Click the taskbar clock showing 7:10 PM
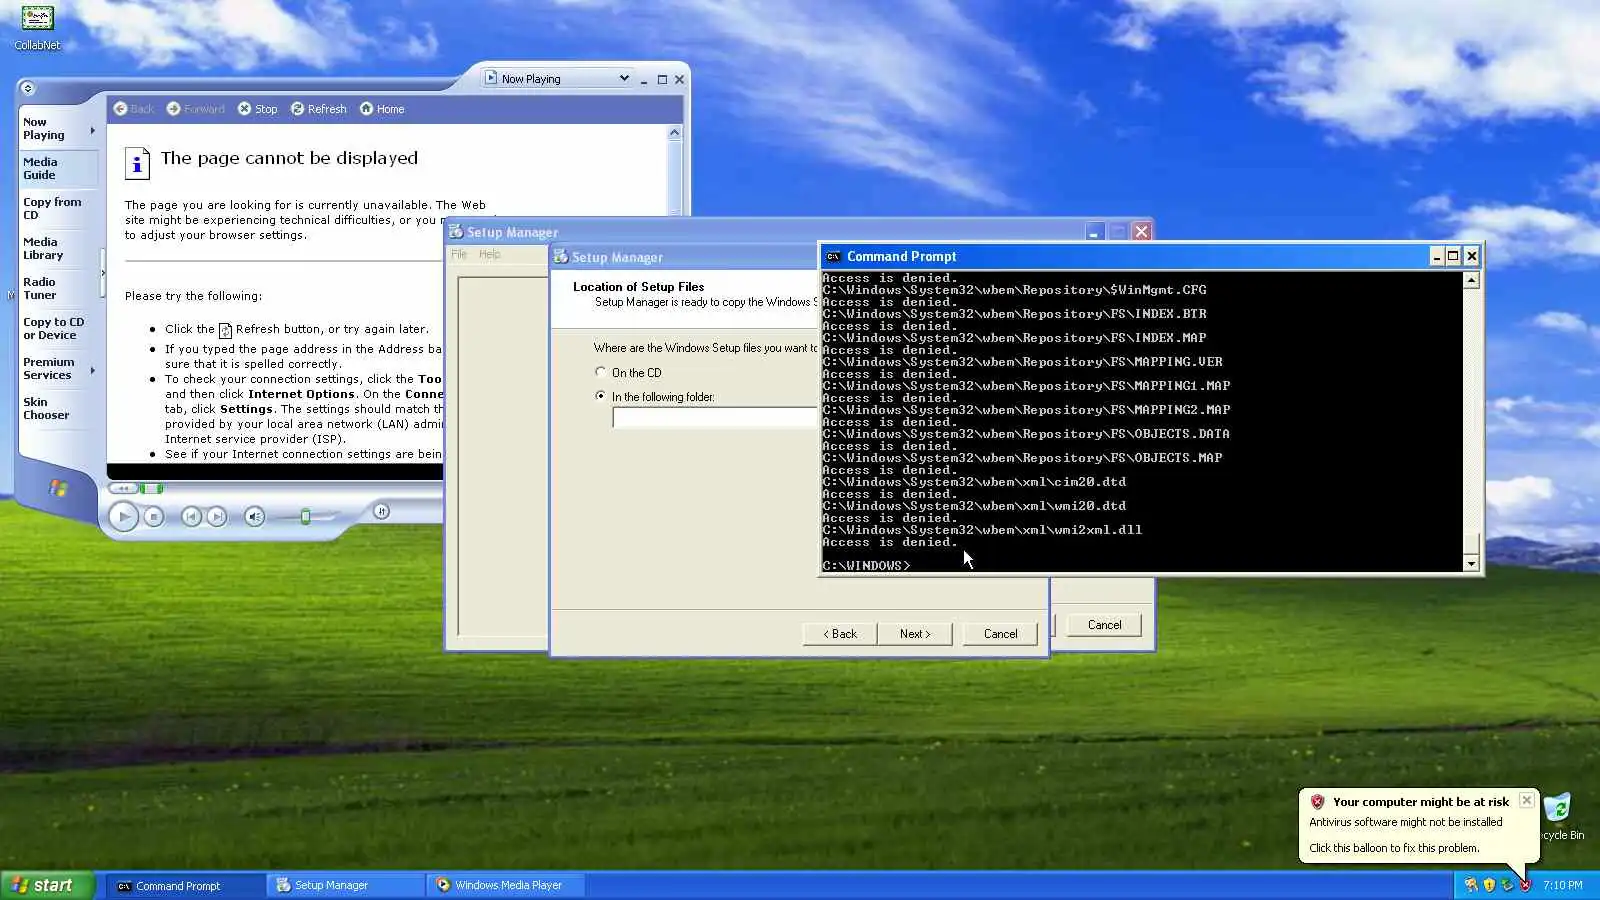 click(1563, 885)
